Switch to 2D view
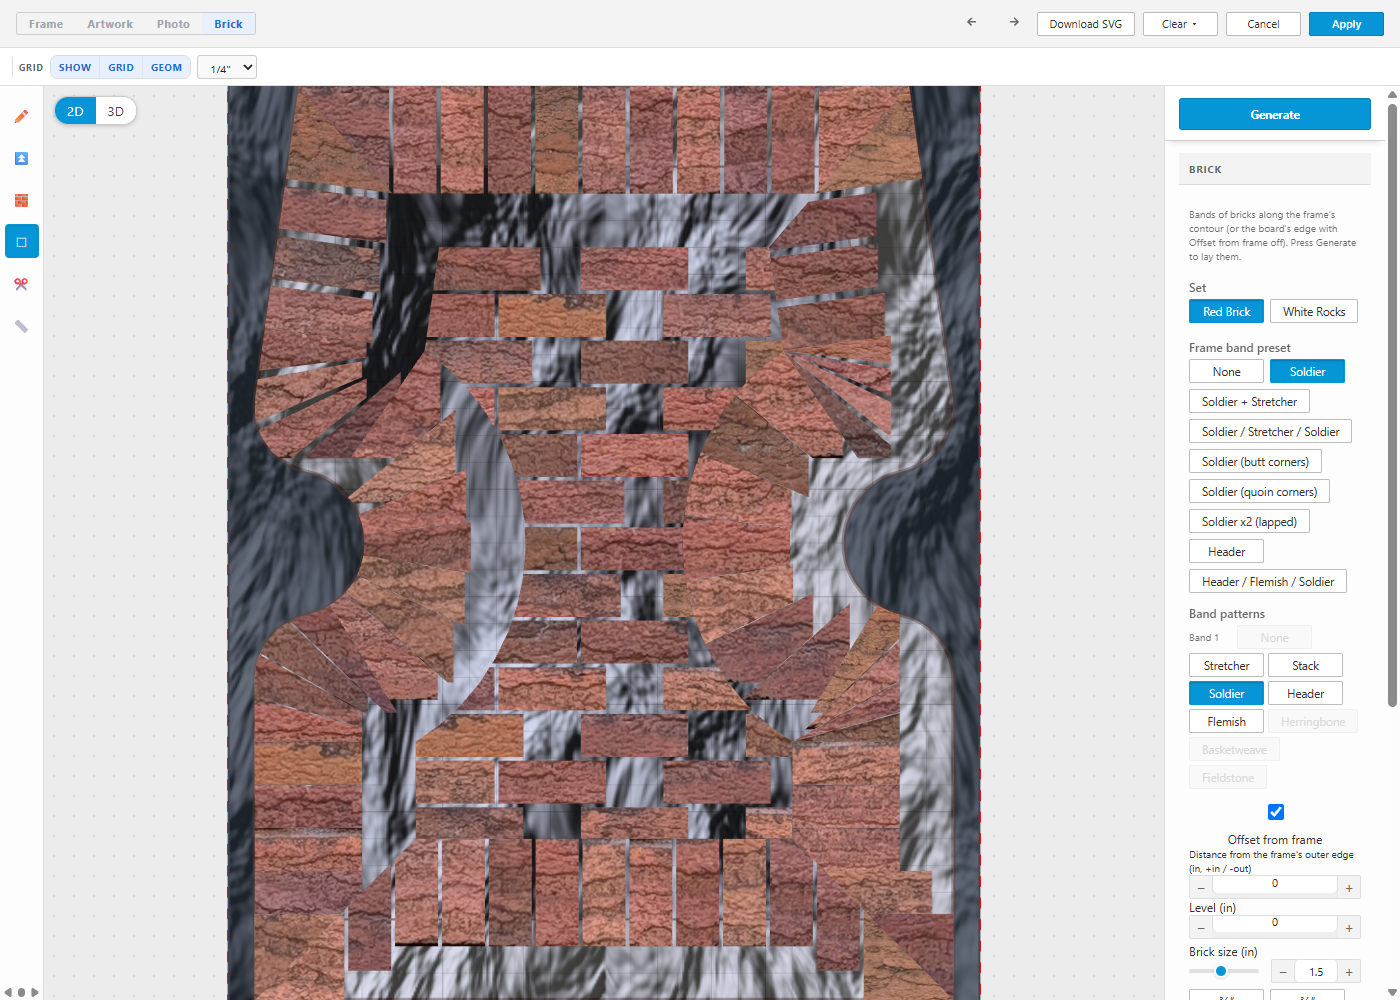The width and height of the screenshot is (1400, 1000). click(x=75, y=111)
